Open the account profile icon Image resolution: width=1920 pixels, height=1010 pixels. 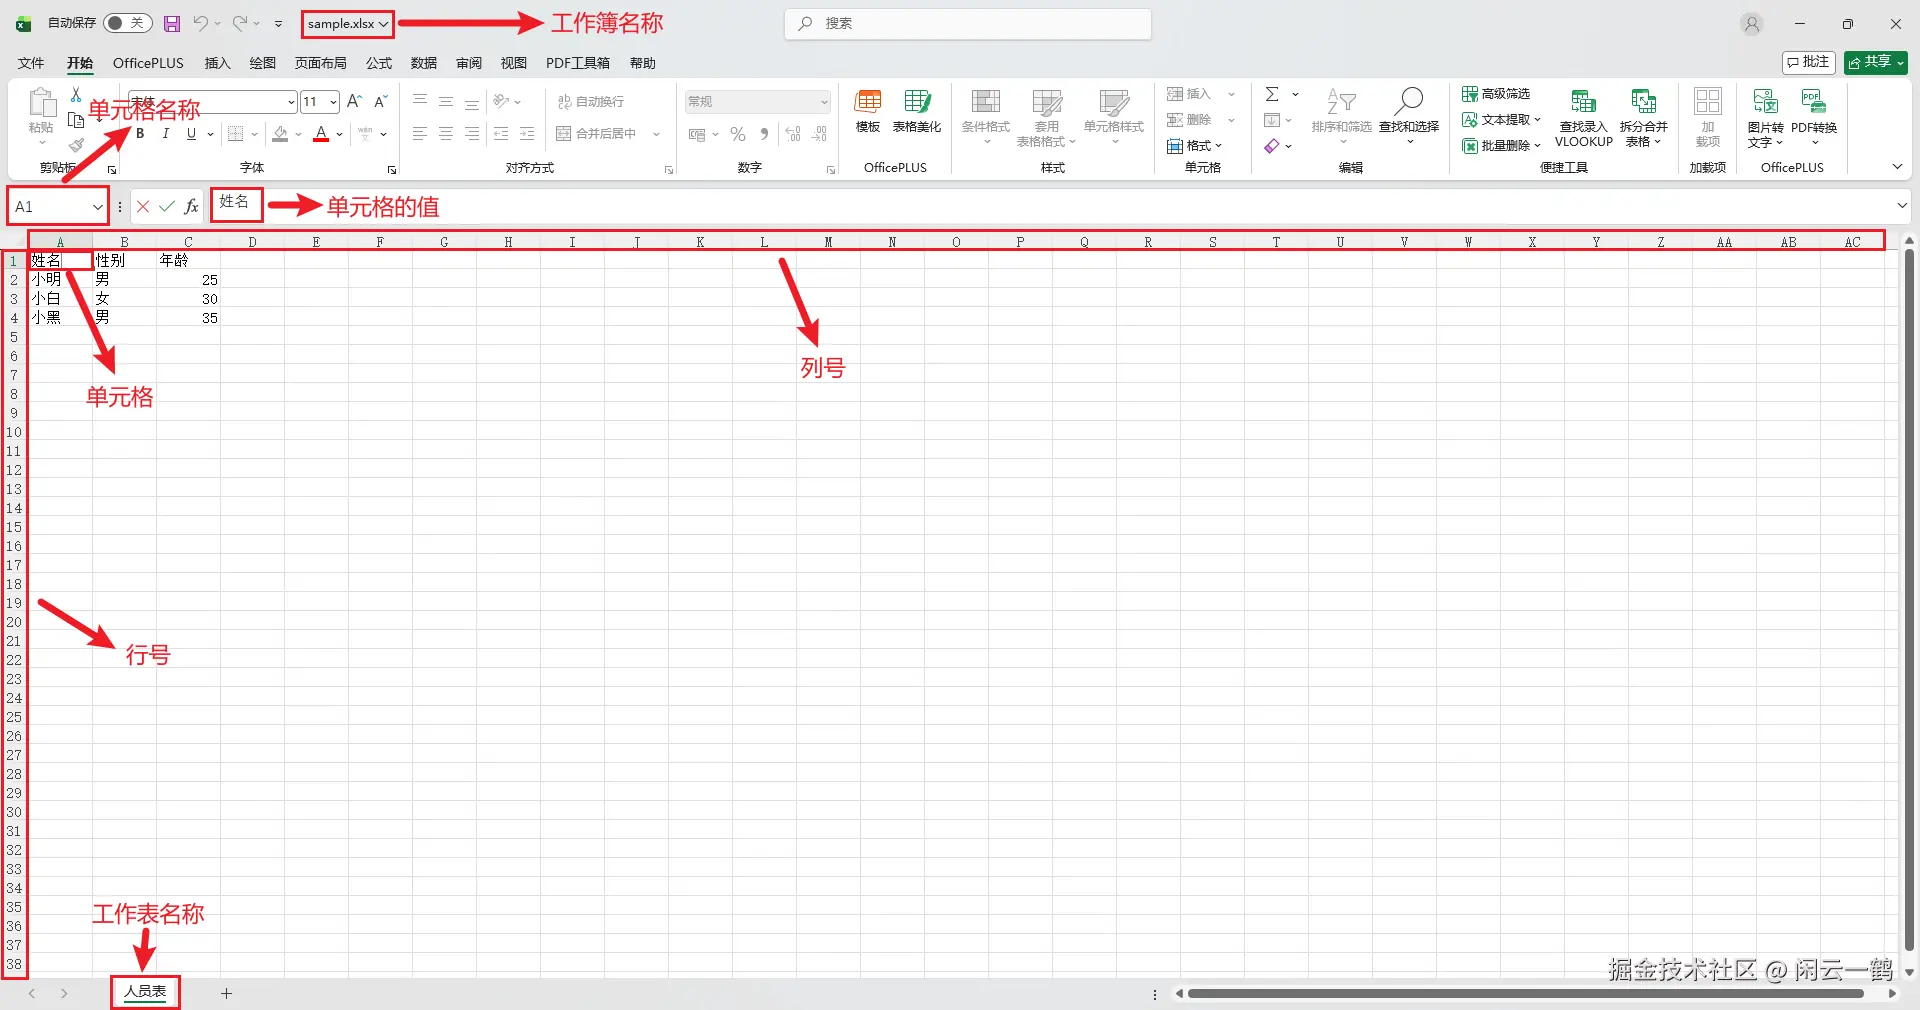tap(1751, 24)
